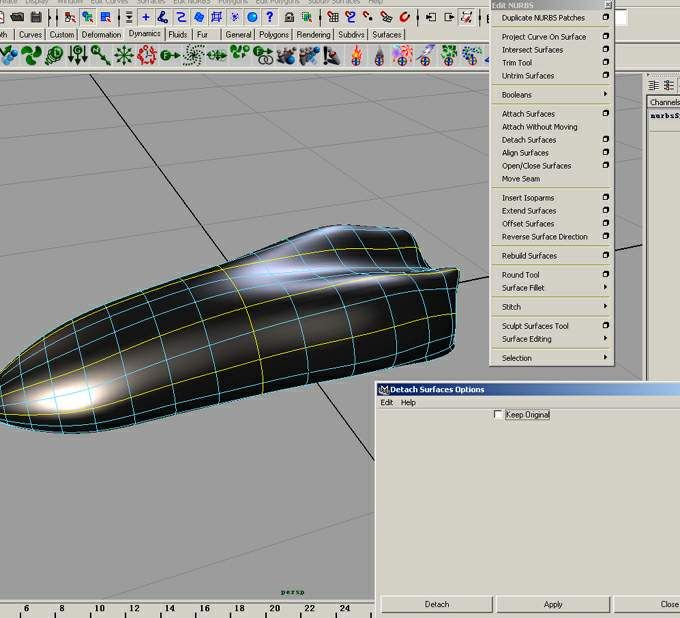Image resolution: width=680 pixels, height=618 pixels.
Task: Open option box for Attach Surfaces
Action: click(x=606, y=113)
